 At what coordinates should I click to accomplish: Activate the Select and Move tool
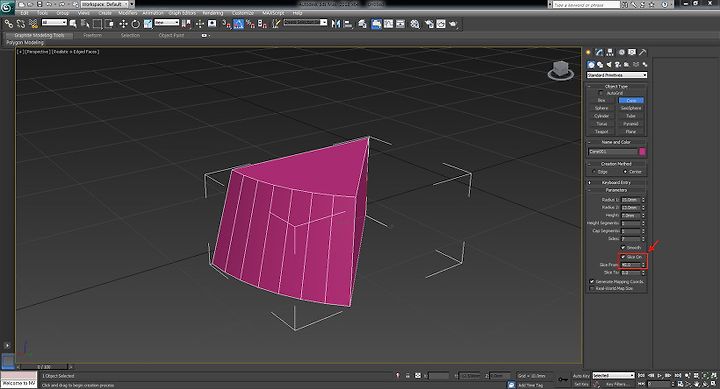coord(123,24)
